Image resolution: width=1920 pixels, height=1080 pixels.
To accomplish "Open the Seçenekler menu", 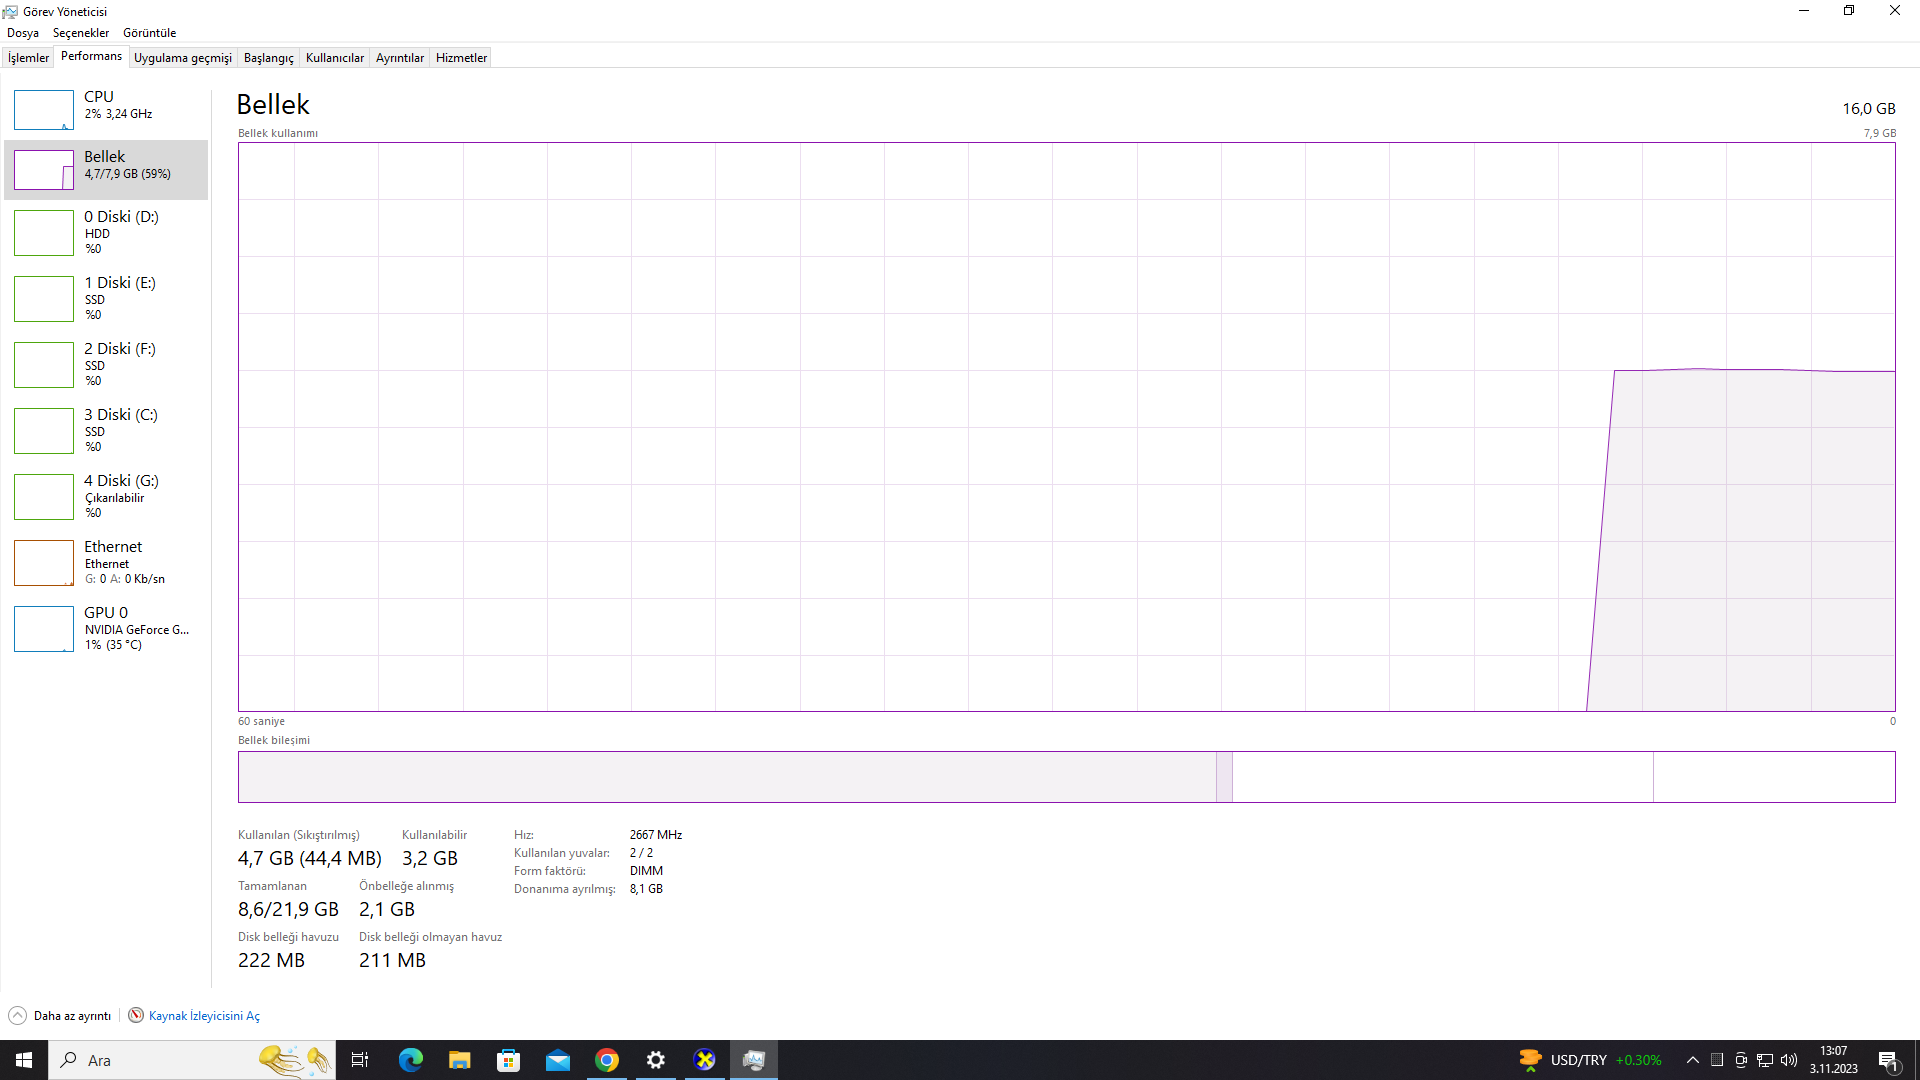I will (x=81, y=33).
